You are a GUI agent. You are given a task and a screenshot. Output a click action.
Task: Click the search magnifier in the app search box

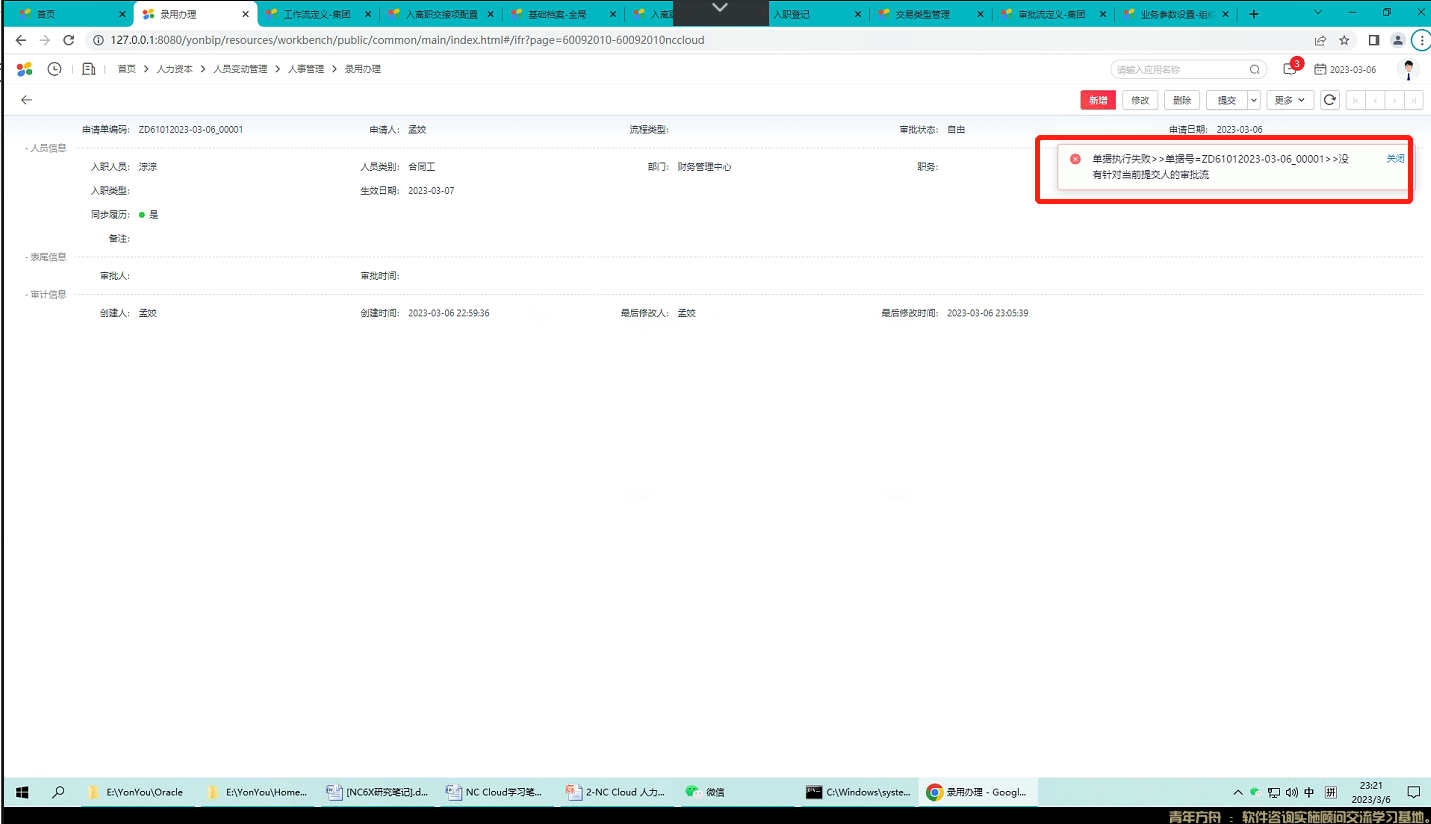pyautogui.click(x=1254, y=70)
